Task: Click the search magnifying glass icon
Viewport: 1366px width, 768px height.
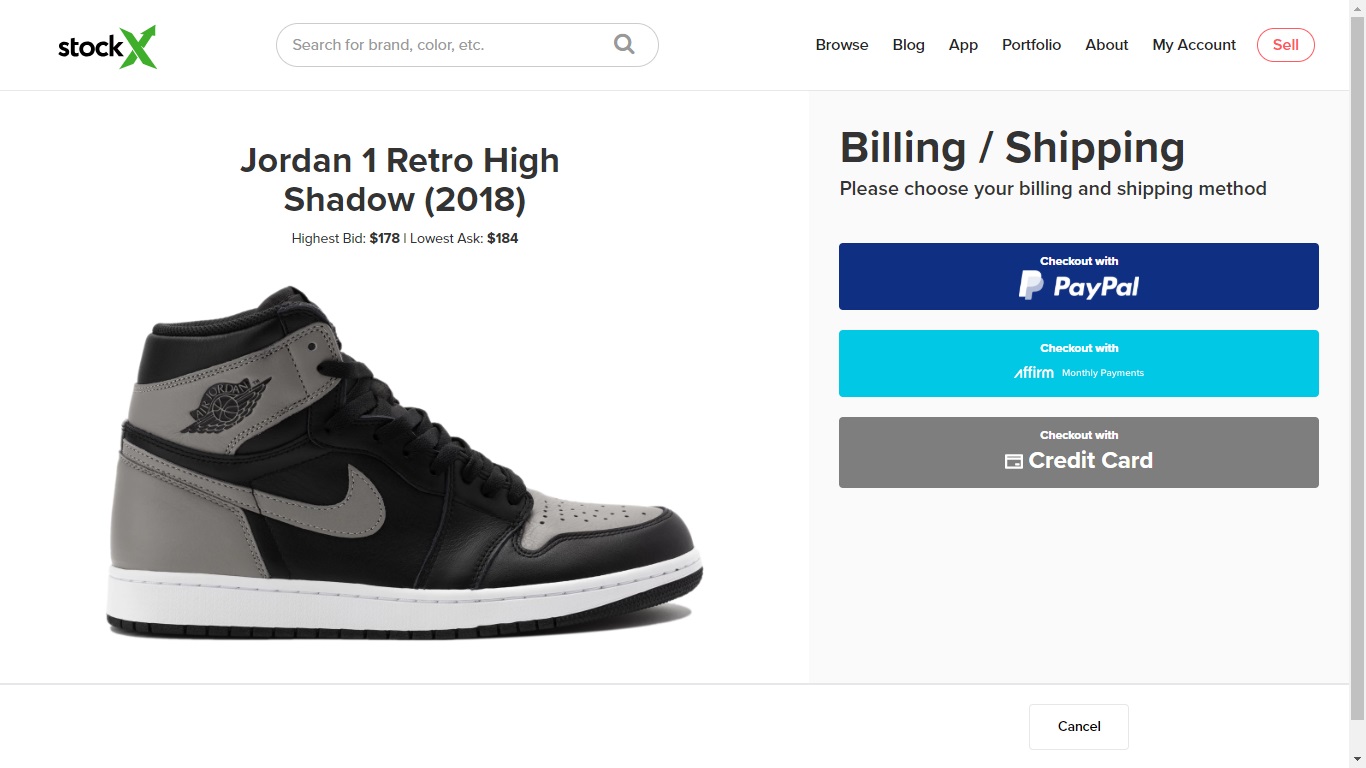Action: [x=624, y=45]
